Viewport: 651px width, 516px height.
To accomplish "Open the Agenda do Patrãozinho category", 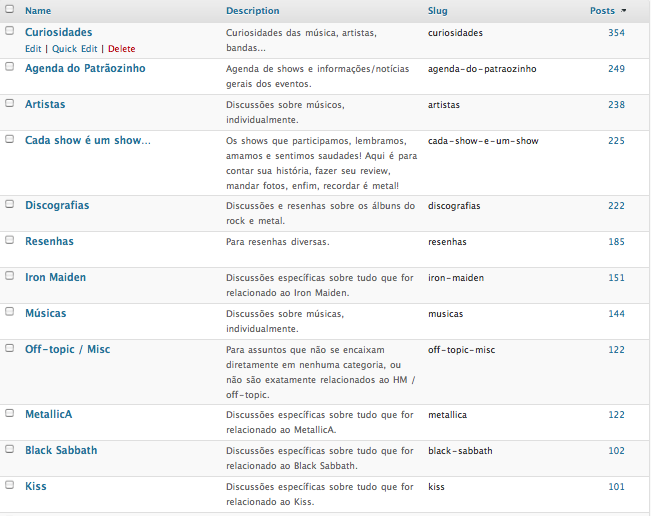I will click(85, 68).
